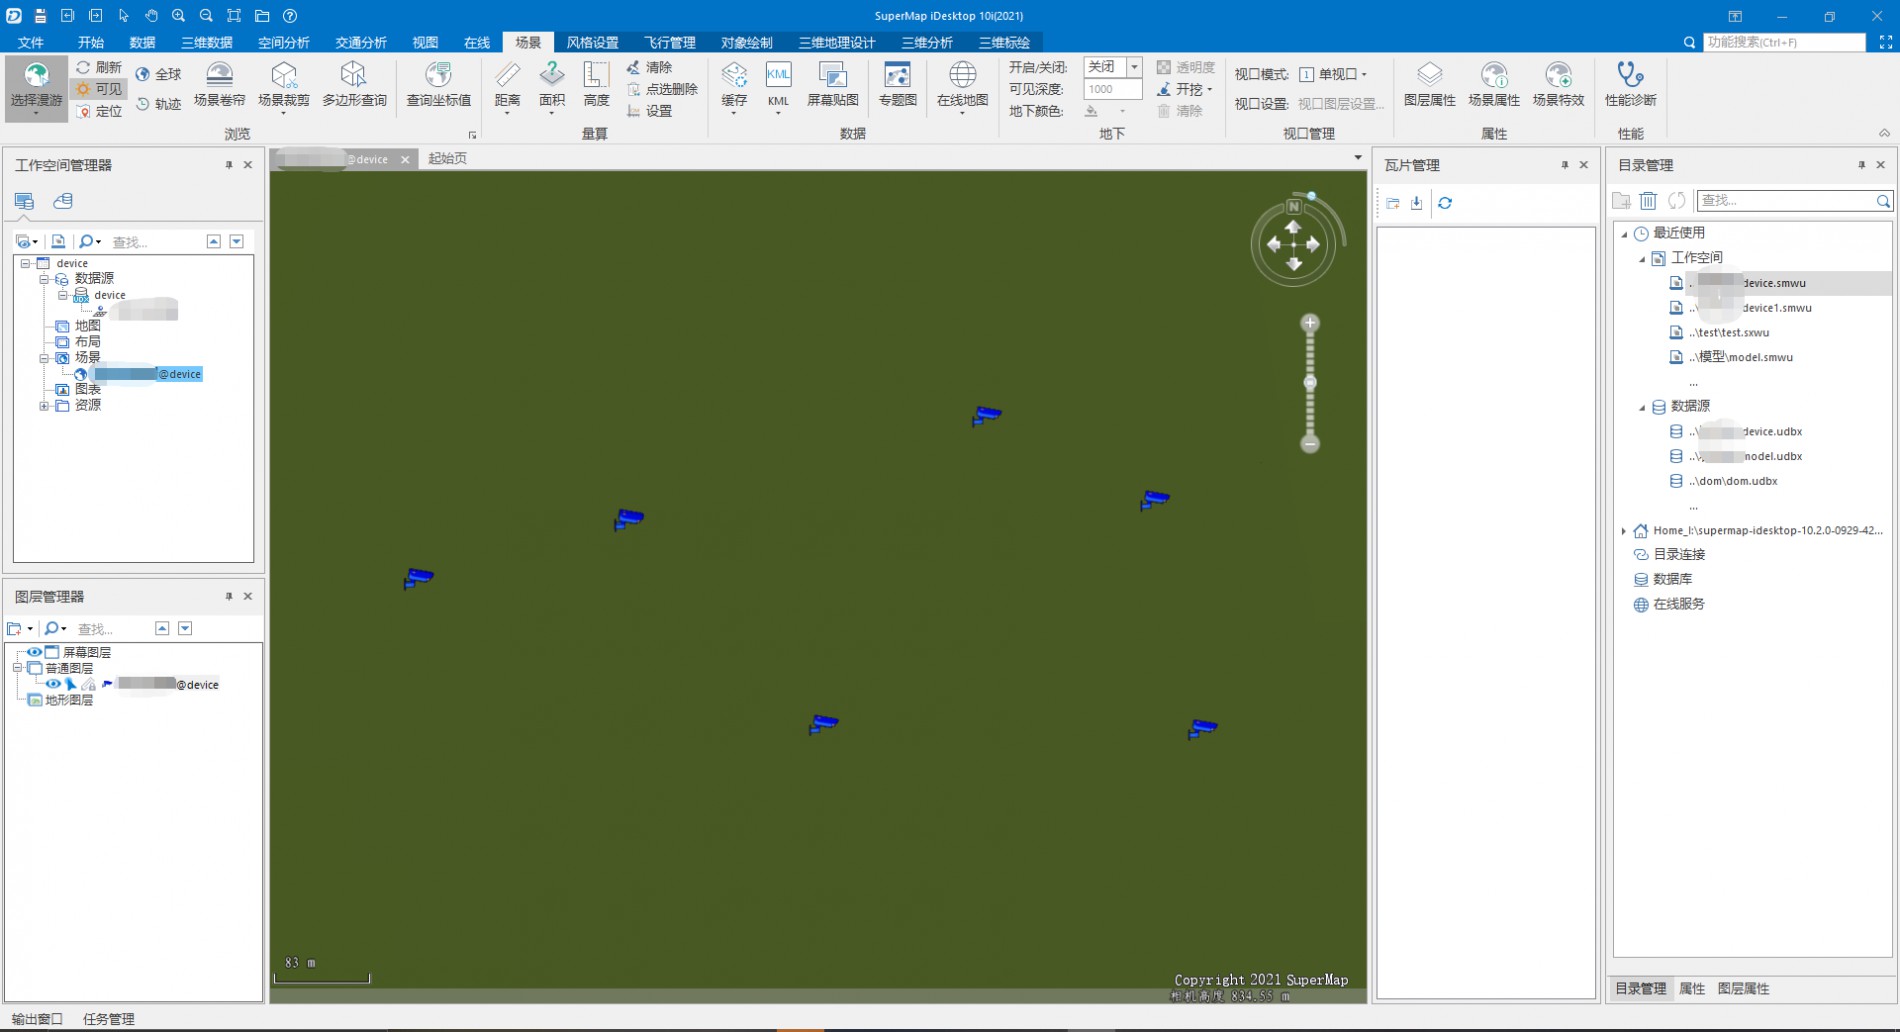Open the 屏幕贴图 screen overlay tool
The image size is (1900, 1032).
833,84
